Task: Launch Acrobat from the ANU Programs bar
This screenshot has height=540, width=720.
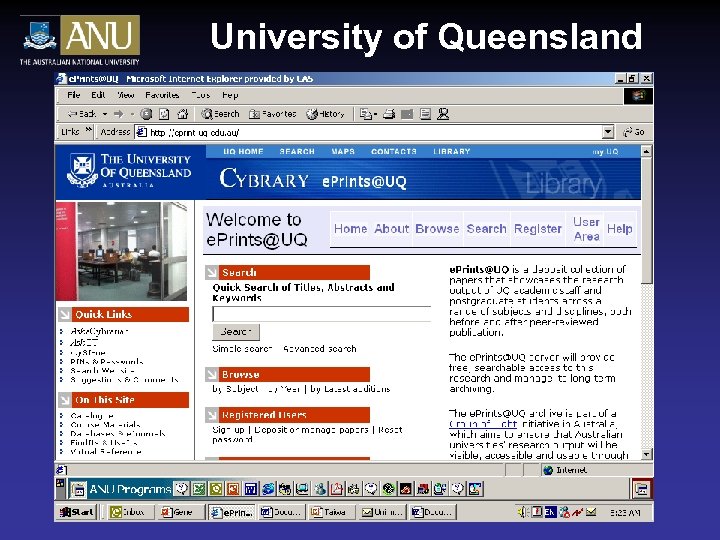Action: point(337,489)
